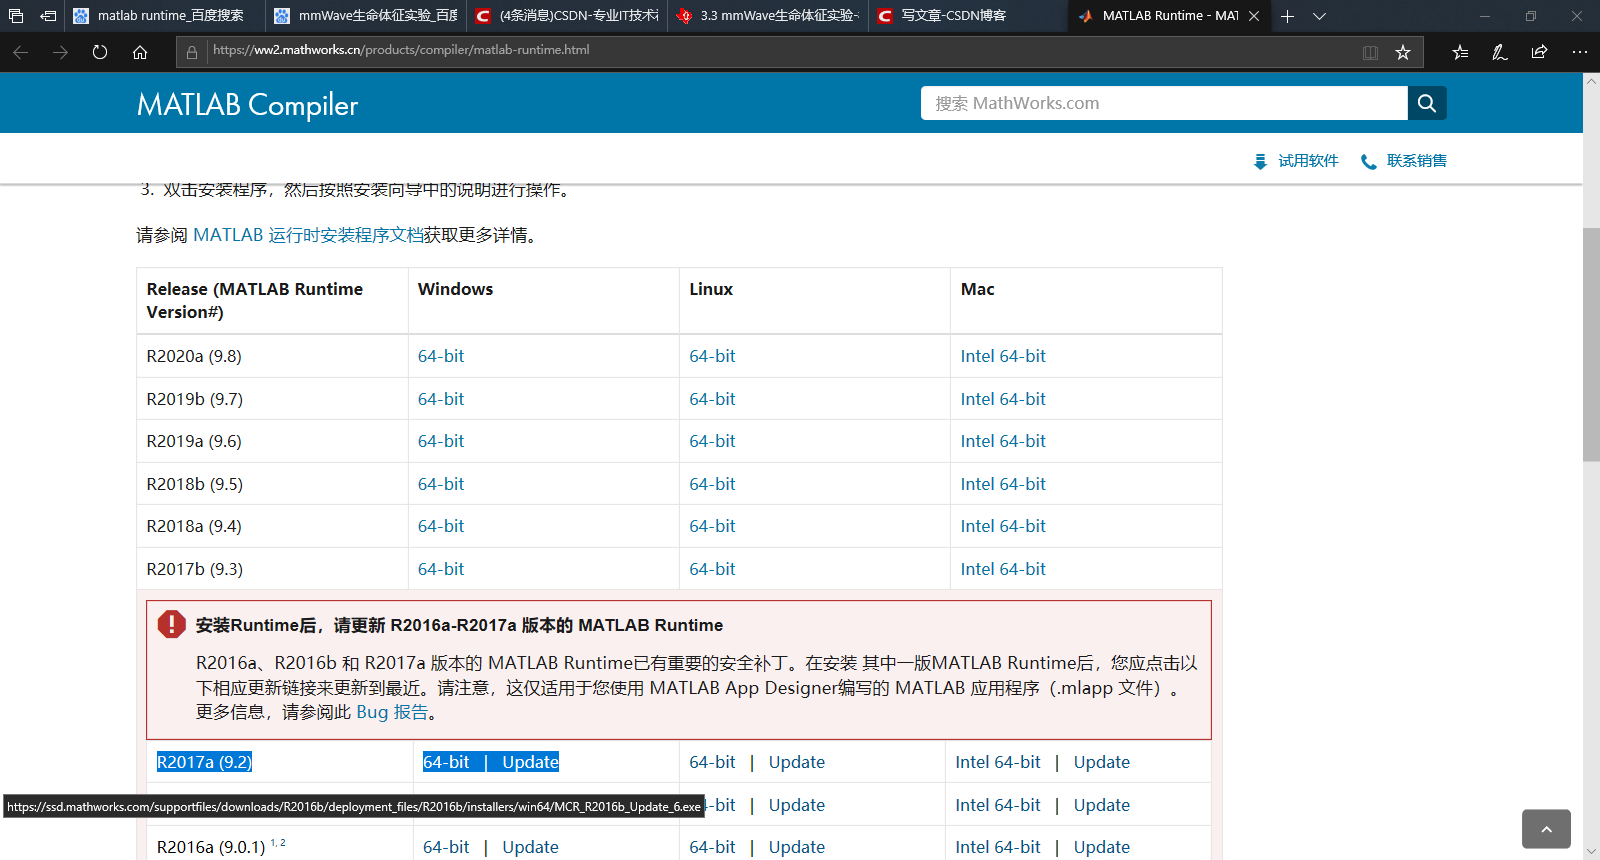The width and height of the screenshot is (1600, 860).
Task: Click R2016a Linux 64-bit link
Action: point(712,847)
